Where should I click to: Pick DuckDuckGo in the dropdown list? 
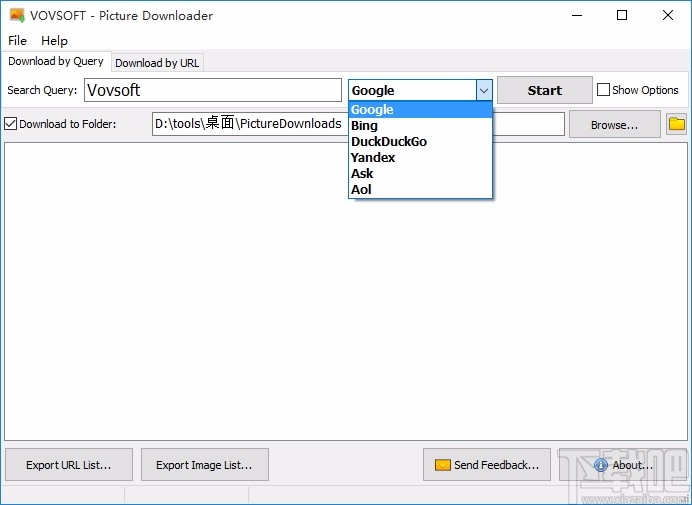click(420, 142)
